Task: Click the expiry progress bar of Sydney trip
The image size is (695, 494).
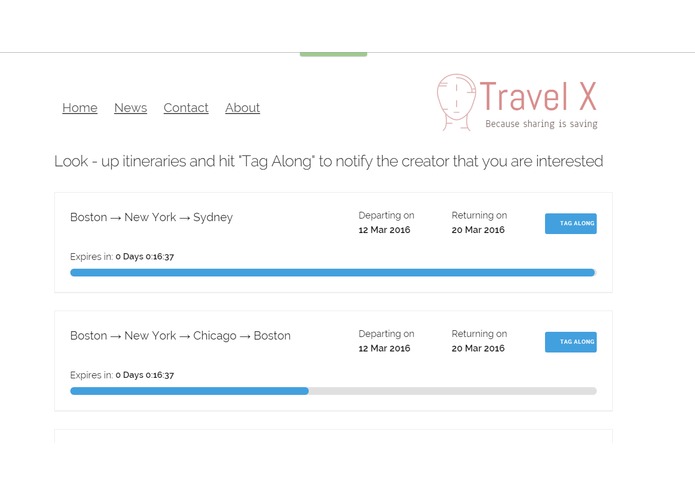Action: click(333, 272)
